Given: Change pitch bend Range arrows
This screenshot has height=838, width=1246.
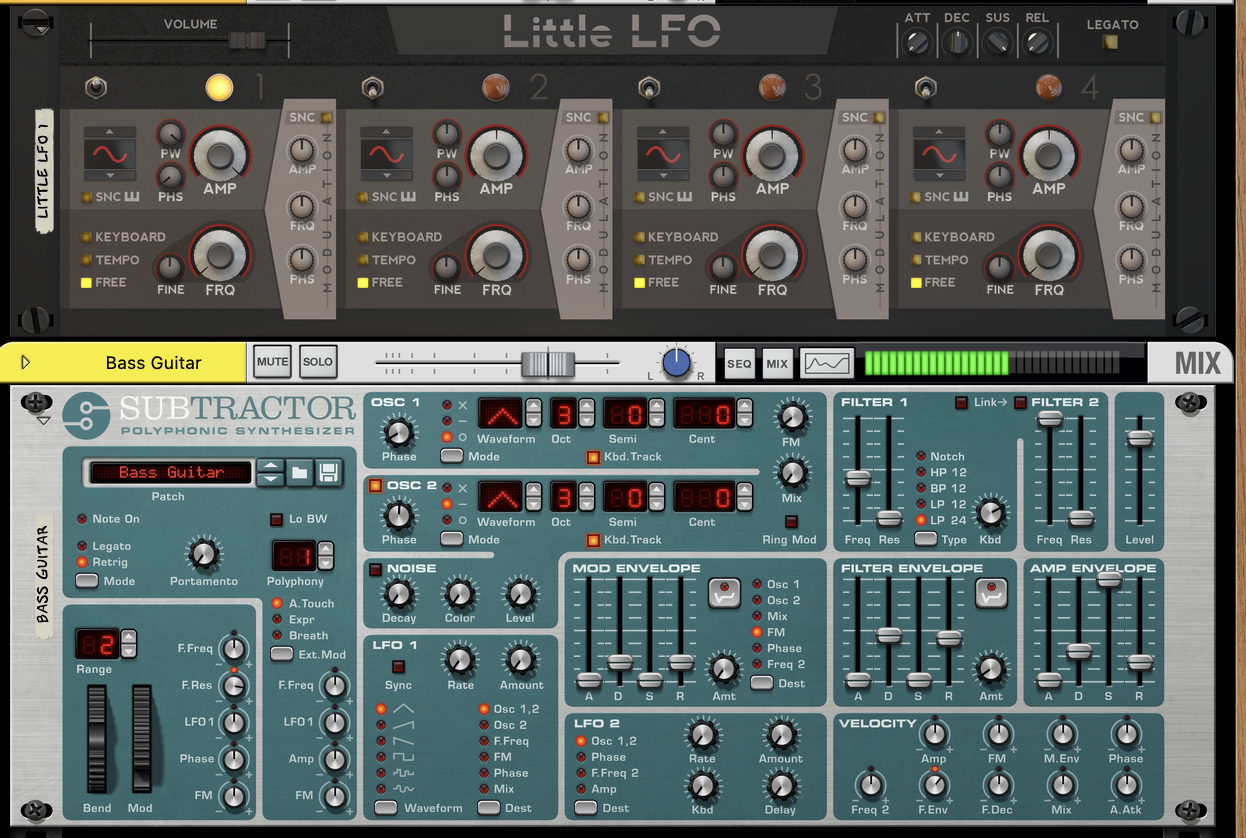Looking at the screenshot, I should pyautogui.click(x=128, y=644).
